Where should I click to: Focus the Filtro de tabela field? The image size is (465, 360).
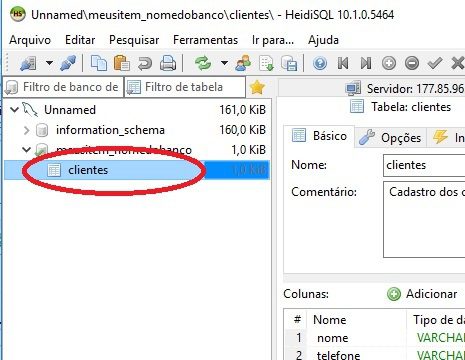pos(185,87)
